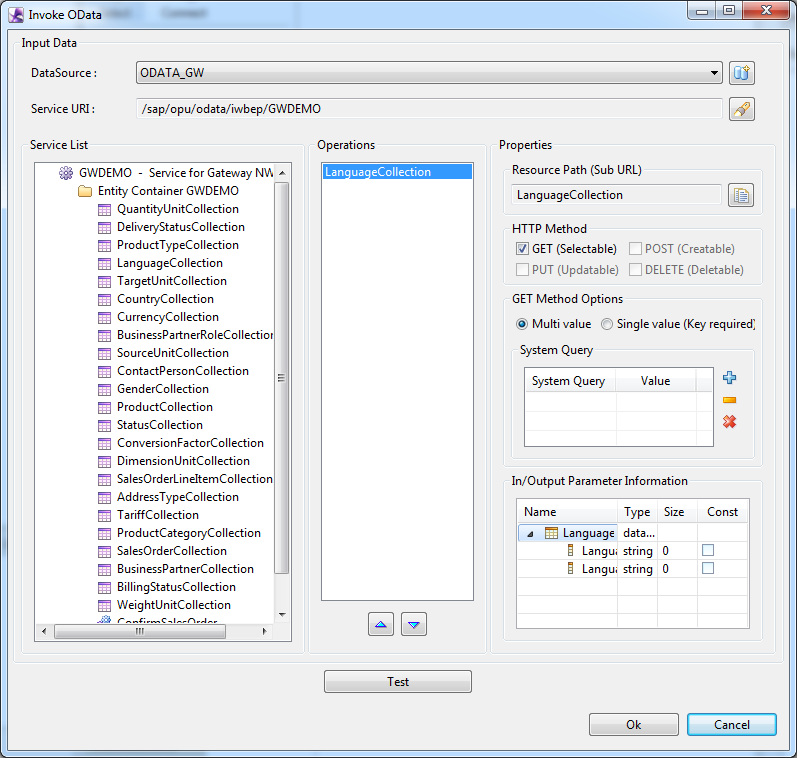This screenshot has width=797, height=758.
Task: Remove System Query with minus icon
Action: (729, 400)
